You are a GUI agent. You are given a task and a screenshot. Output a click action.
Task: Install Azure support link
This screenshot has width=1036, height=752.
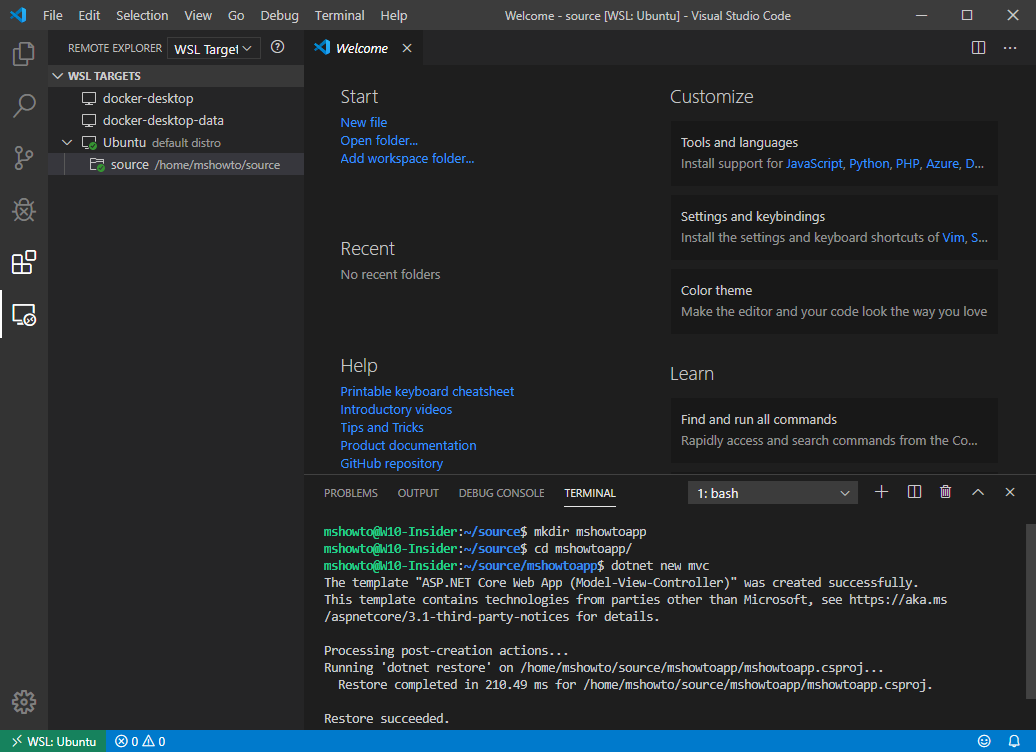[942, 164]
